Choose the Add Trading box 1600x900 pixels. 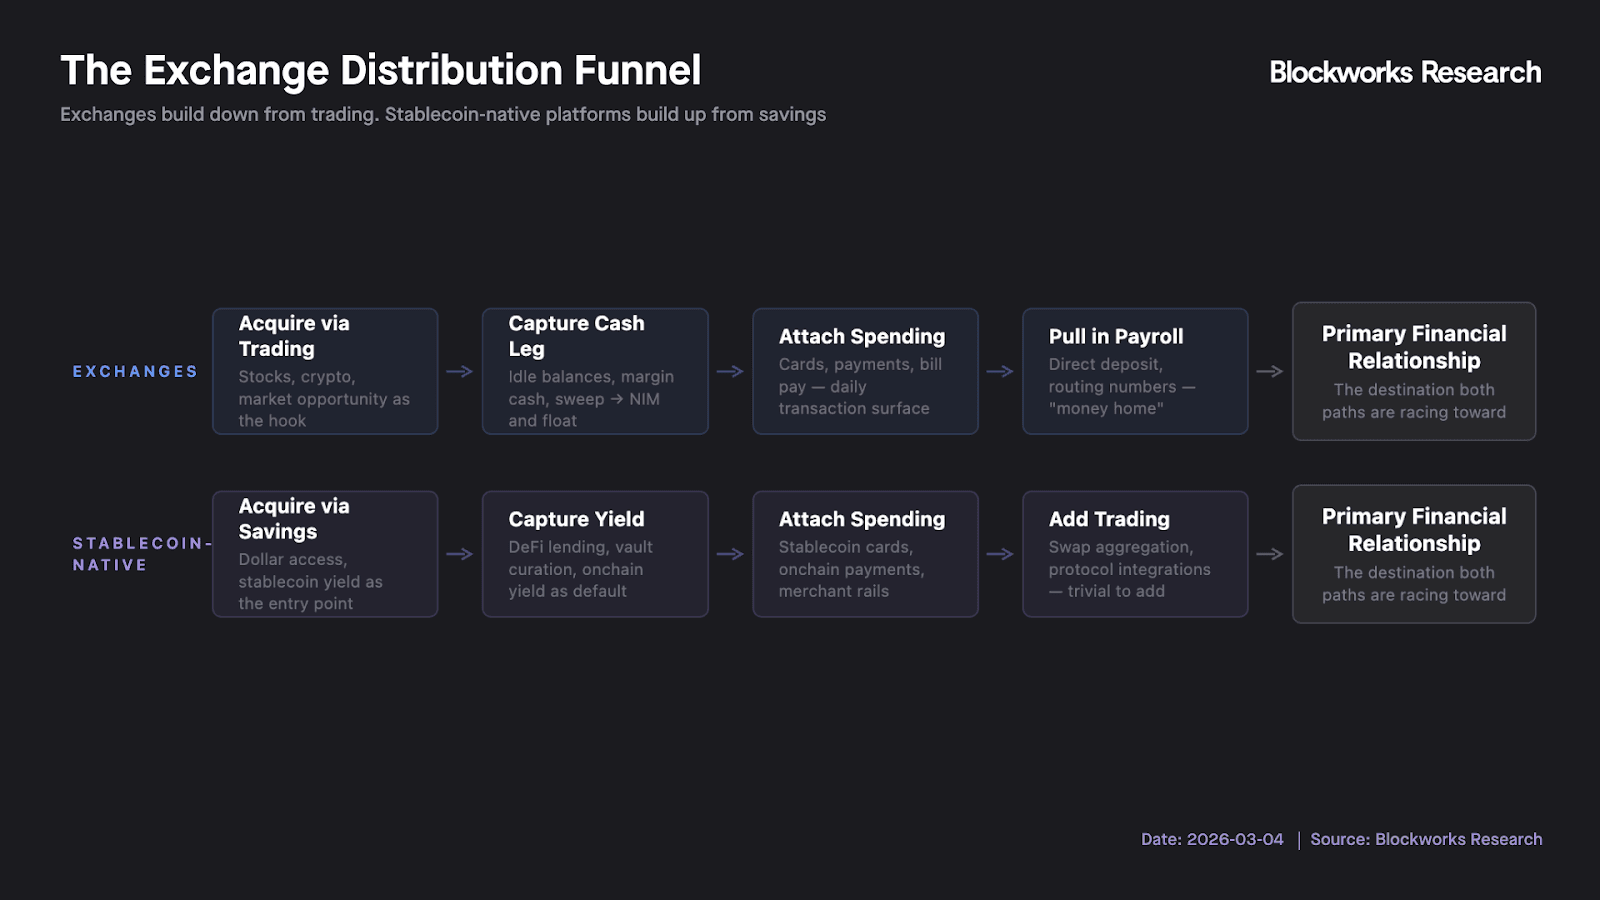point(1135,554)
